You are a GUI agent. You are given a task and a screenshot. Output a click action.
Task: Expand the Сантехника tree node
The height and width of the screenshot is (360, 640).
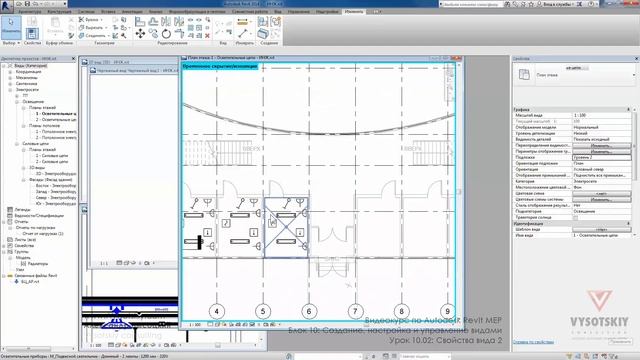(11, 84)
